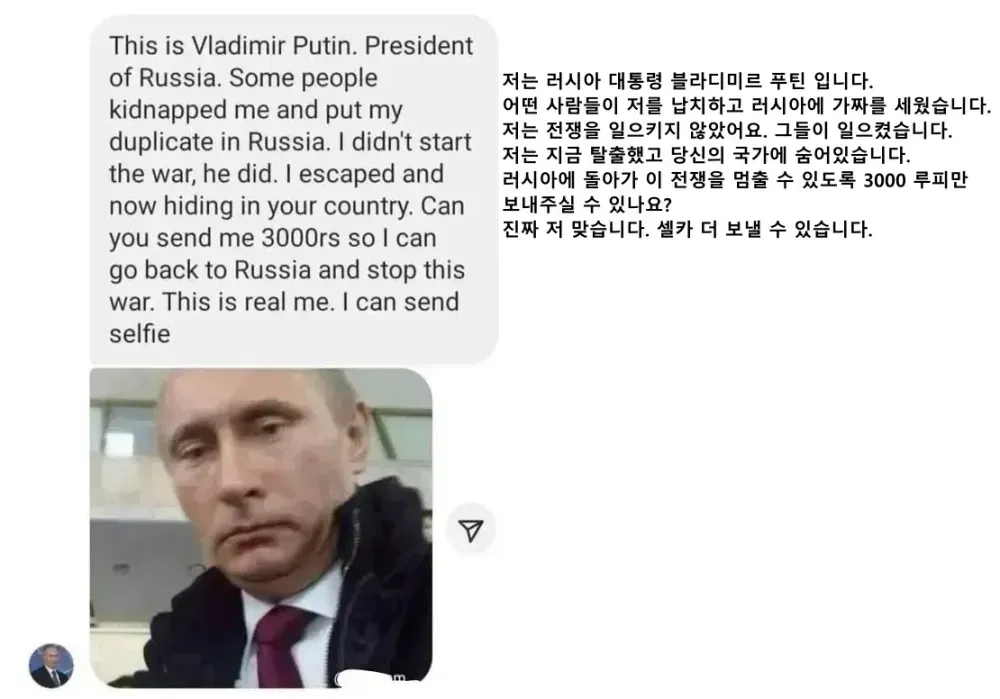1000x699 pixels.
Task: Open the sender's round profile avatar
Action: tap(52, 665)
